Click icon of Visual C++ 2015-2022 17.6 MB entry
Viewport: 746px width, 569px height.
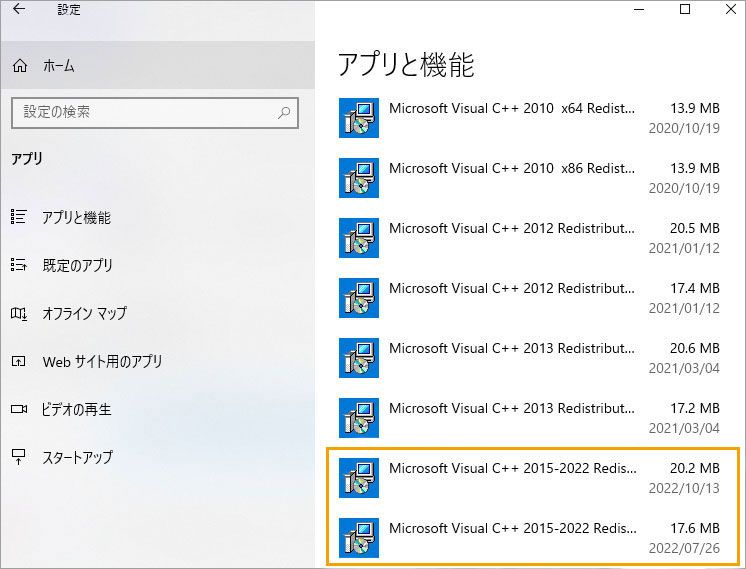(359, 538)
